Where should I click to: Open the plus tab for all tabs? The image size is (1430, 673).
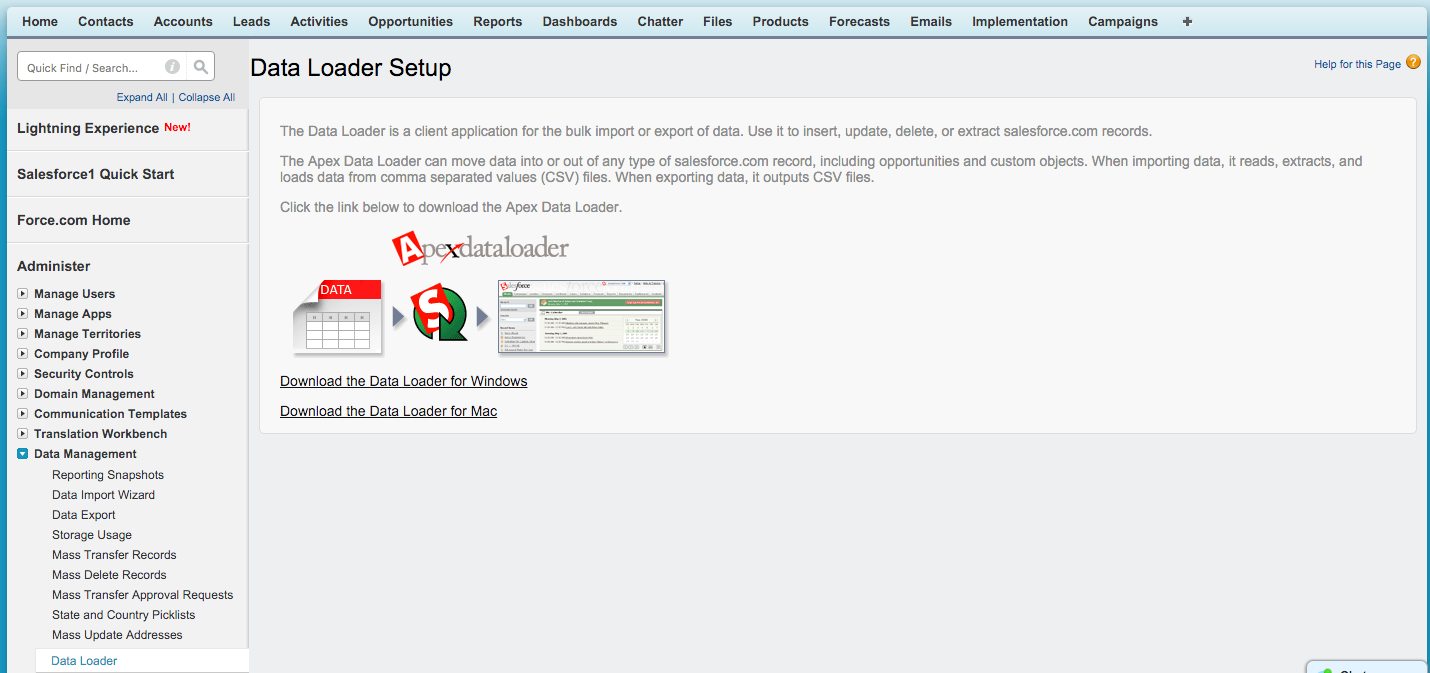(1187, 21)
